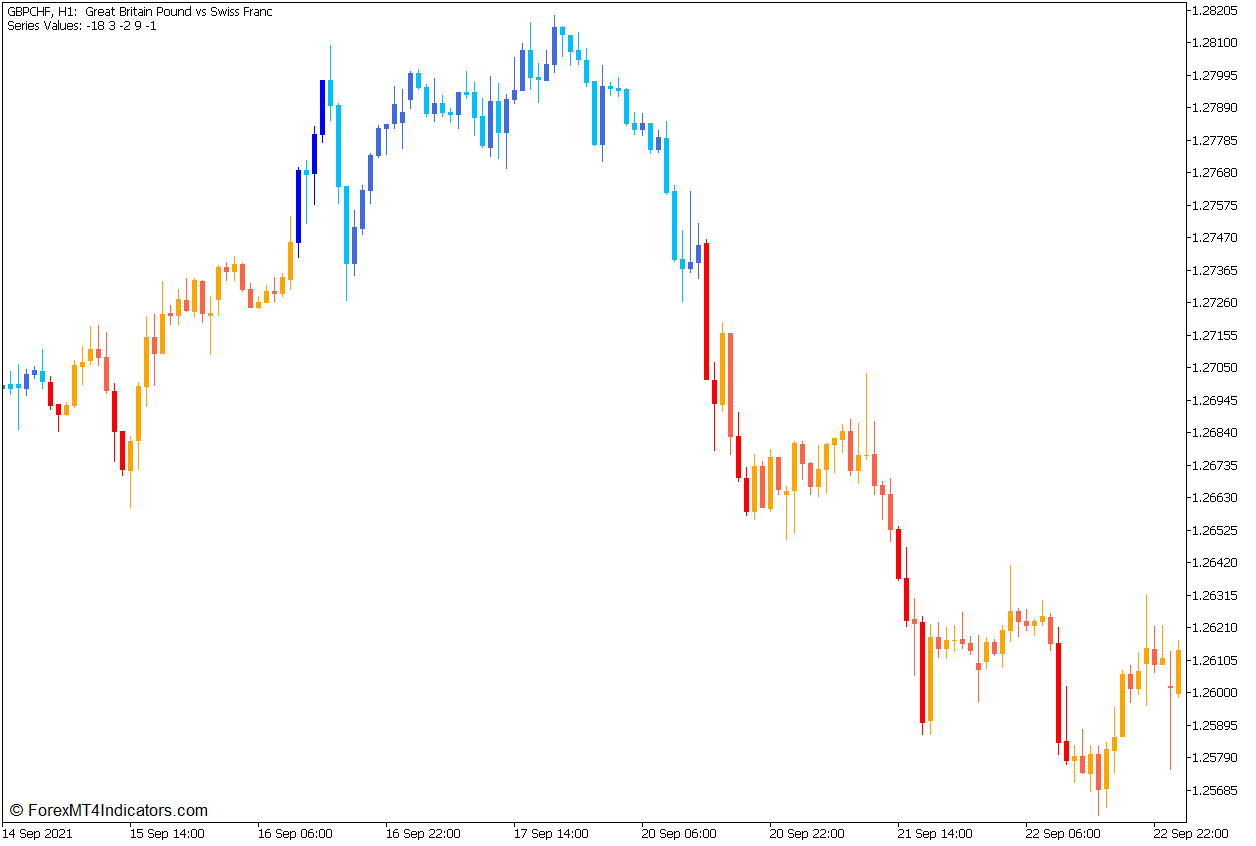Select the highest blue candle at chart peak
1256x846 pixels.
(x=553, y=45)
